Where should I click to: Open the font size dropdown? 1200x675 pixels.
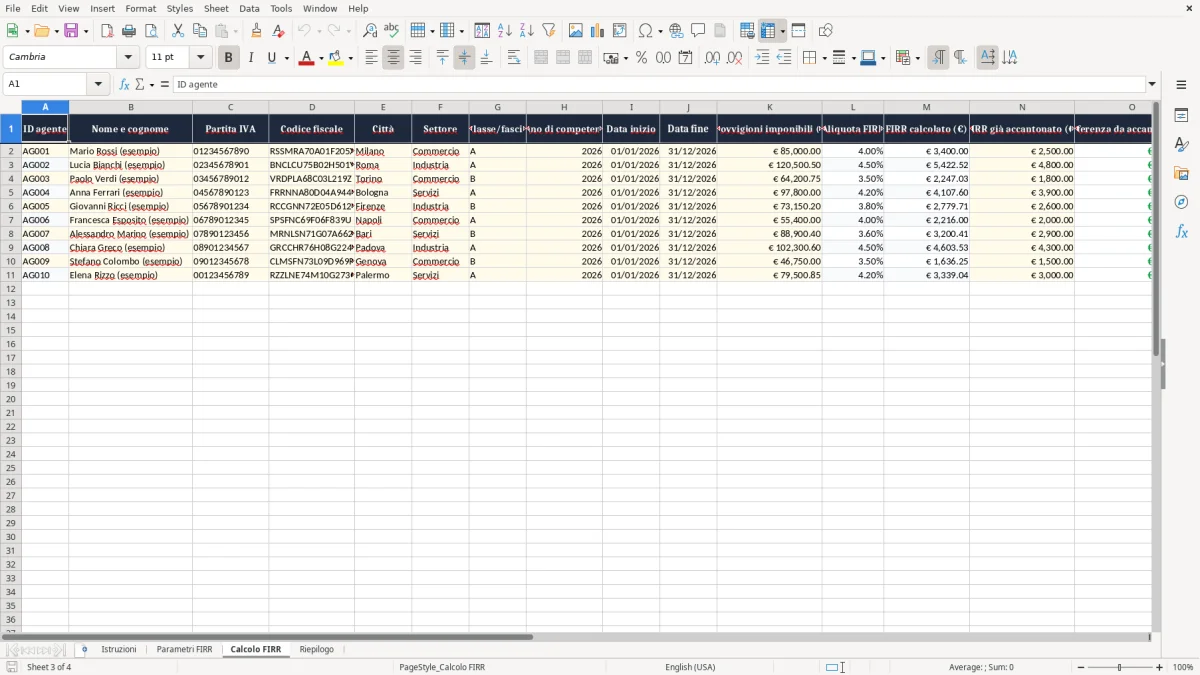pyautogui.click(x=200, y=57)
